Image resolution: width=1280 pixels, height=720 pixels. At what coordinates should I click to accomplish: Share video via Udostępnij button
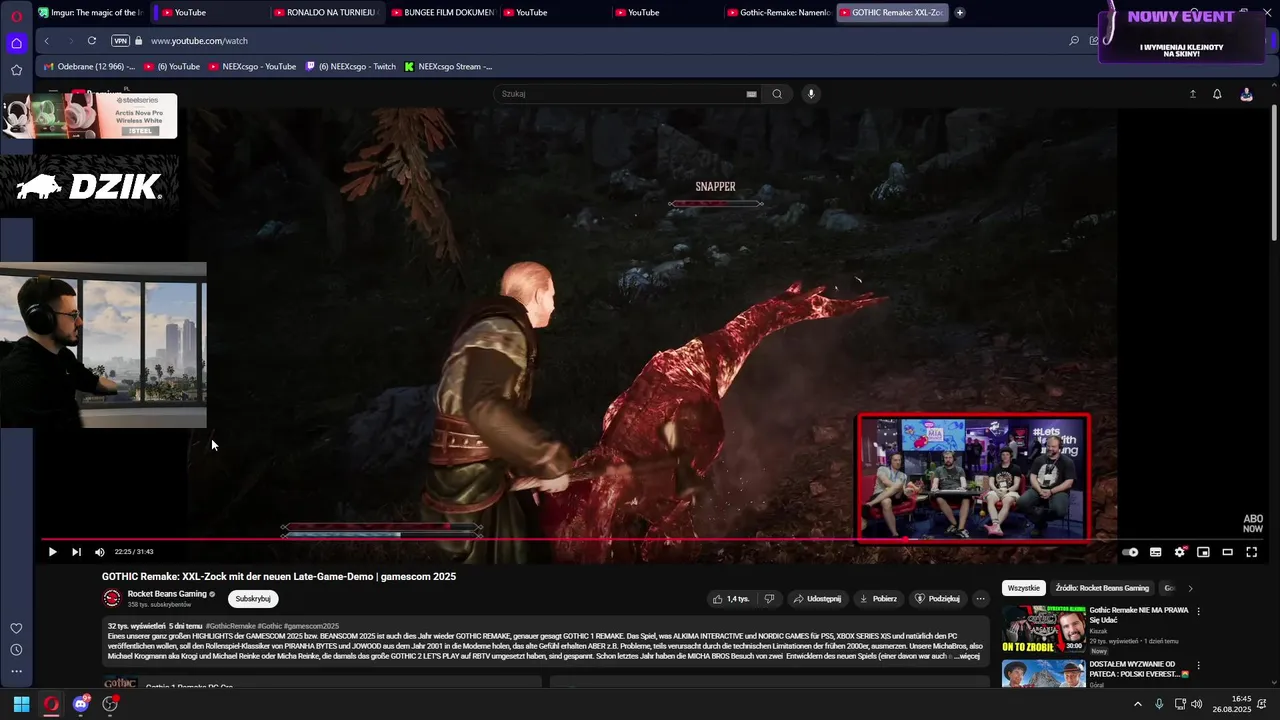[817, 599]
